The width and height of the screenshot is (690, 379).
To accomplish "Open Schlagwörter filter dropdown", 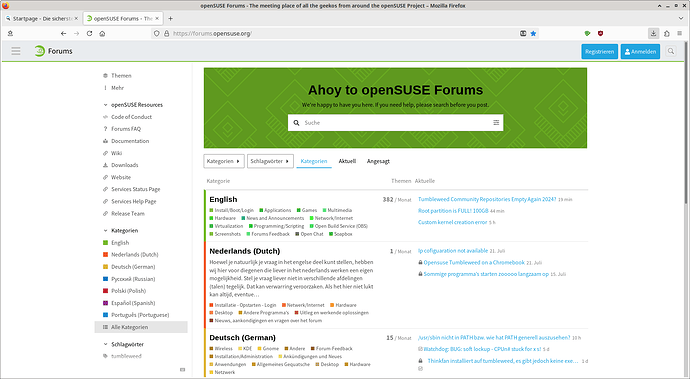I will pyautogui.click(x=270, y=161).
